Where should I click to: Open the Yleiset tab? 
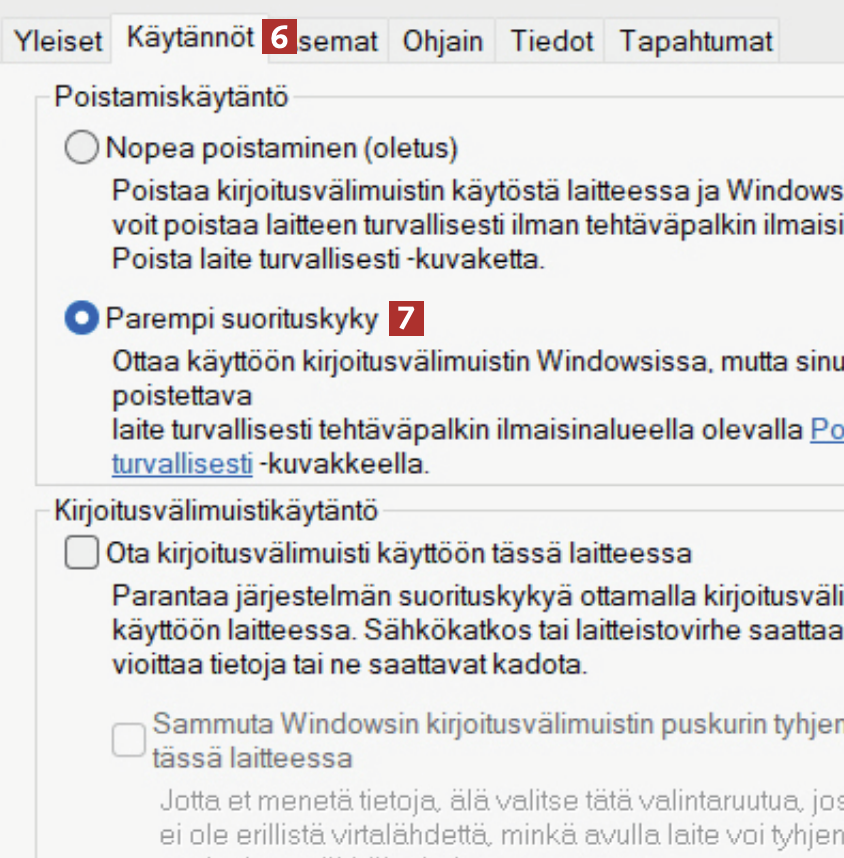[57, 42]
